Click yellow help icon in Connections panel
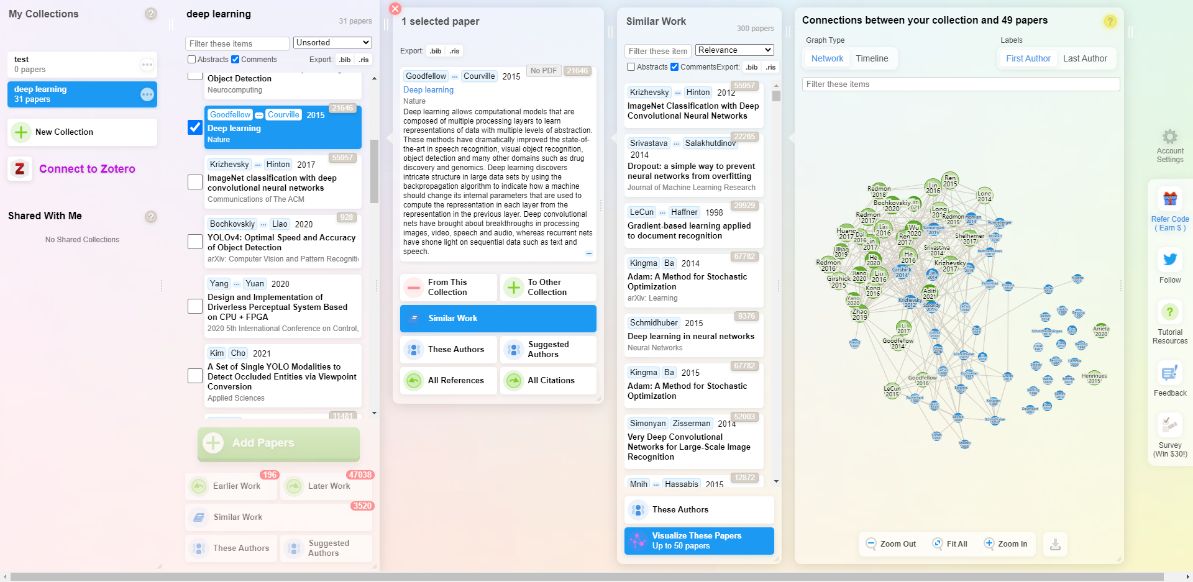 [x=1110, y=21]
